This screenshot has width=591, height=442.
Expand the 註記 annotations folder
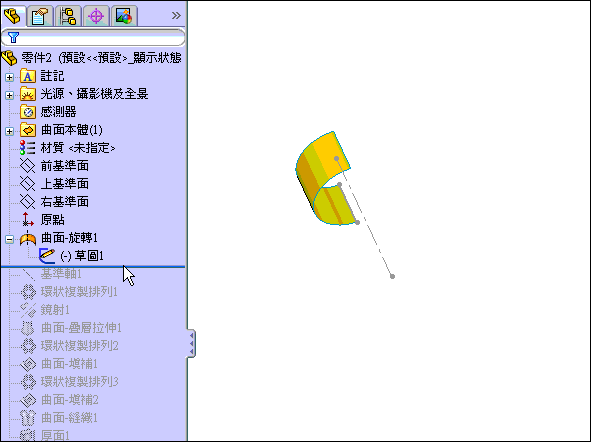coord(9,77)
